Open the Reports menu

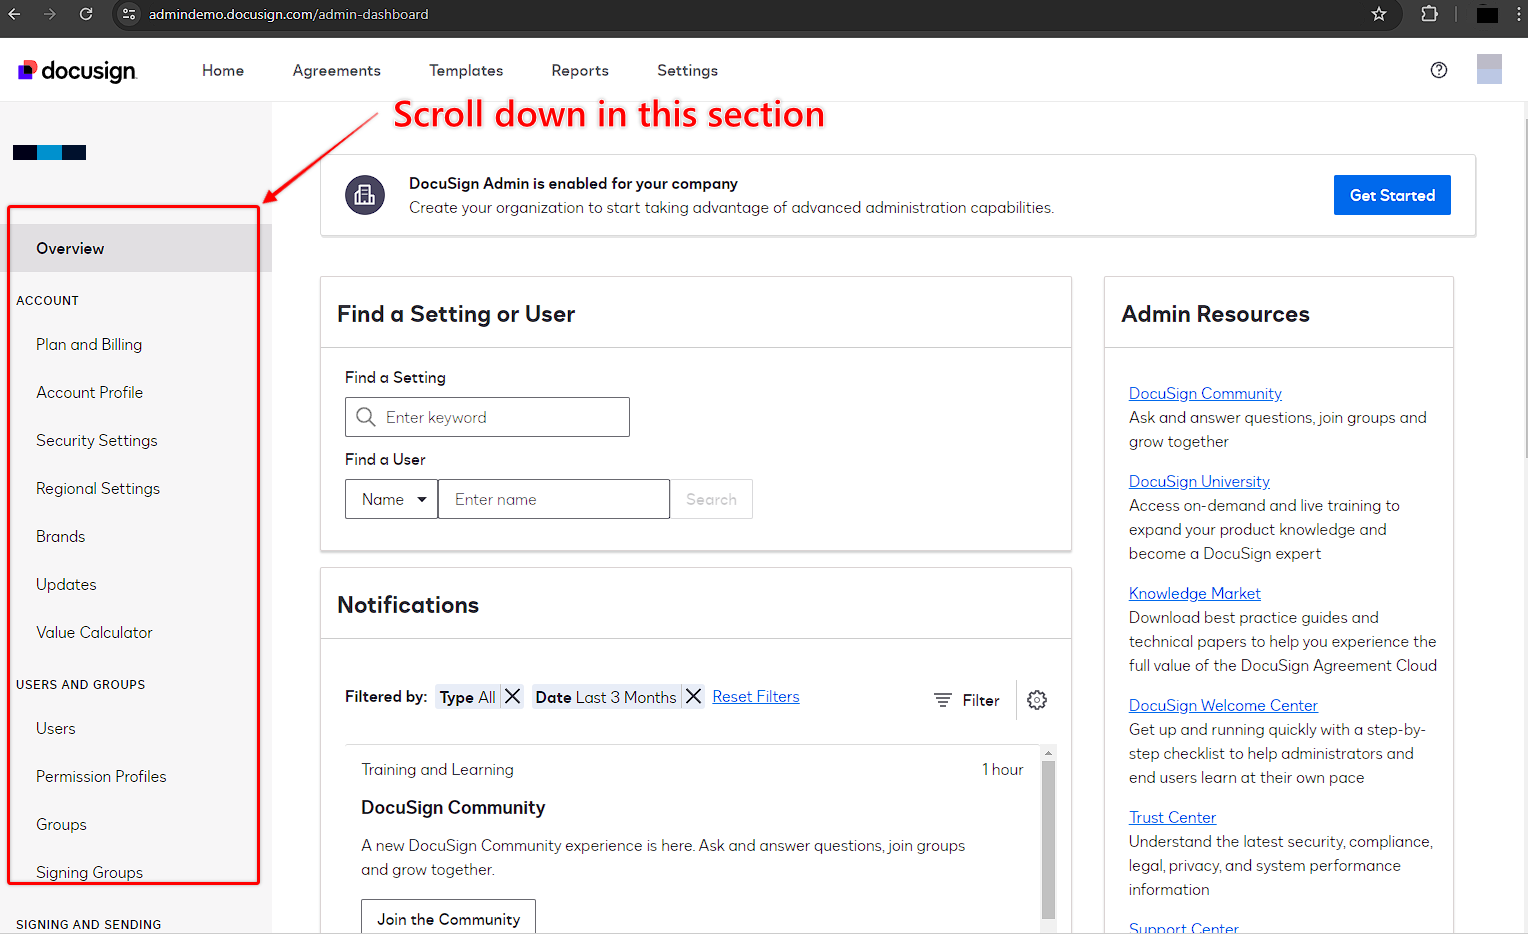pyautogui.click(x=580, y=70)
